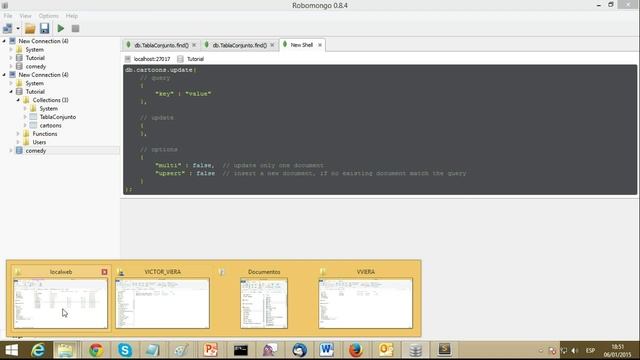
Task: Open Outlook from the taskbar
Action: click(386, 350)
